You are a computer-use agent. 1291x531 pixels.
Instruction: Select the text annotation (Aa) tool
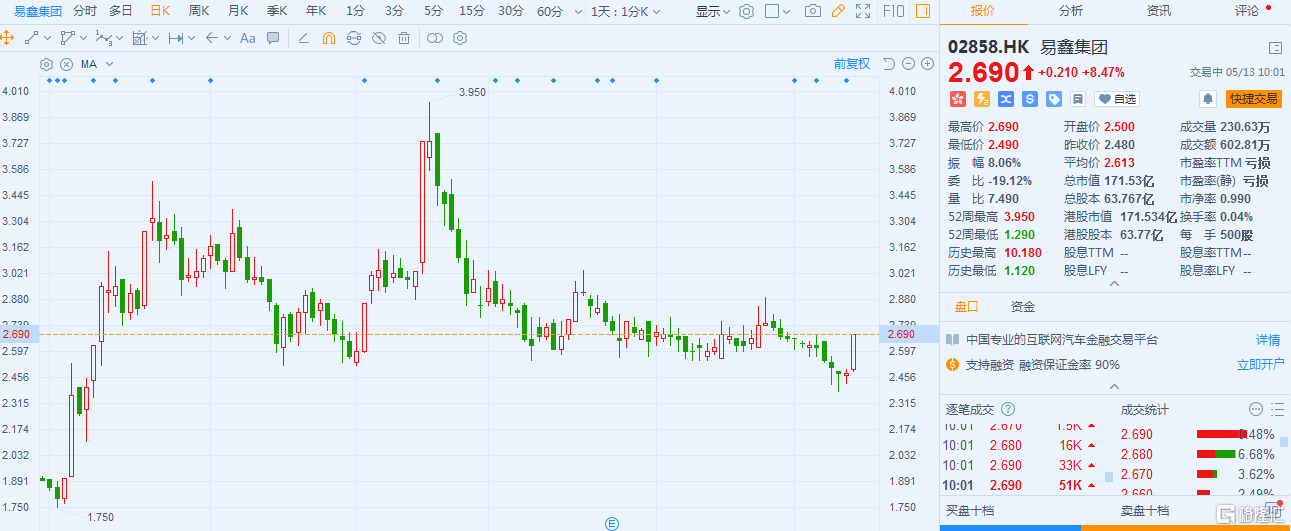[247, 38]
